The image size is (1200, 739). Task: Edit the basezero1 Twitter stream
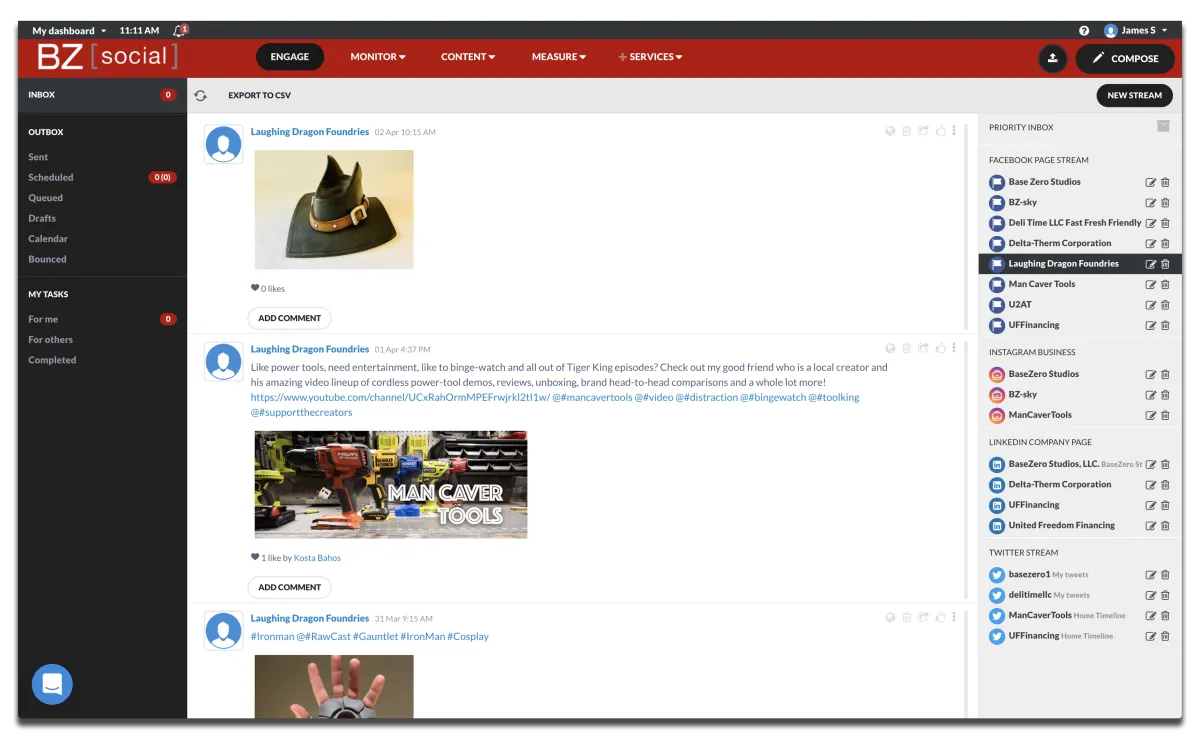tap(1150, 575)
